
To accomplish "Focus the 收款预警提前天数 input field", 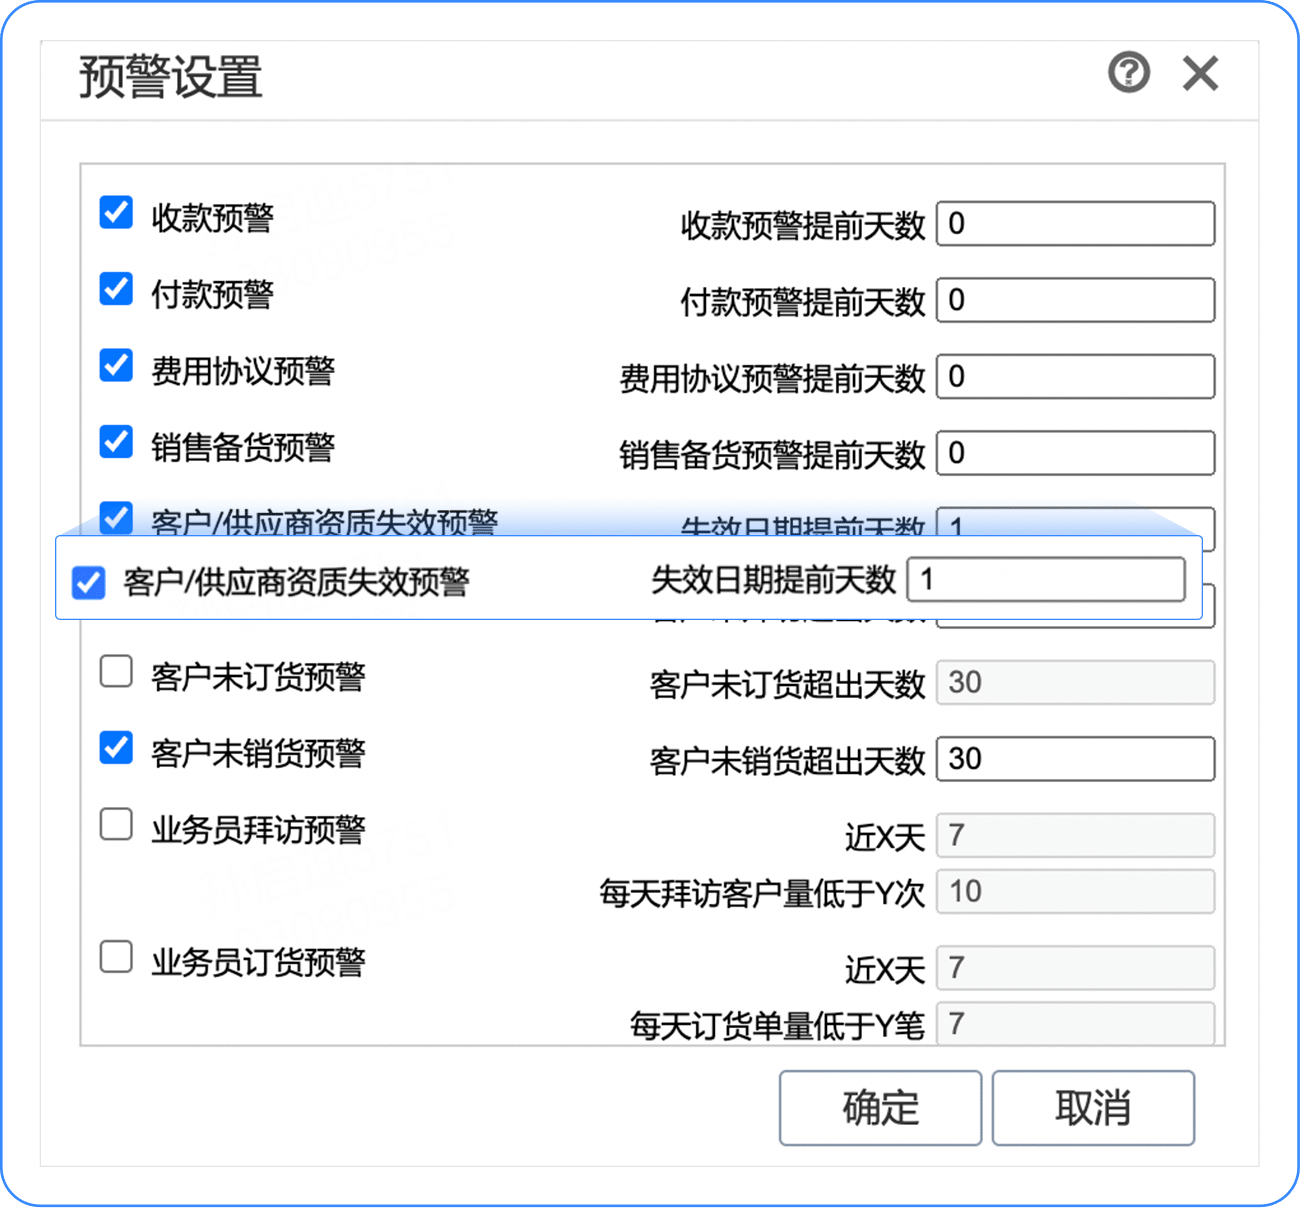I will click(1075, 224).
